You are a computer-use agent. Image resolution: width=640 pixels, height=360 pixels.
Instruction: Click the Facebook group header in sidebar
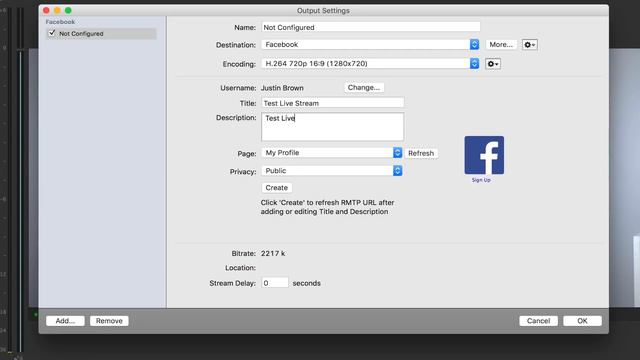pos(60,22)
